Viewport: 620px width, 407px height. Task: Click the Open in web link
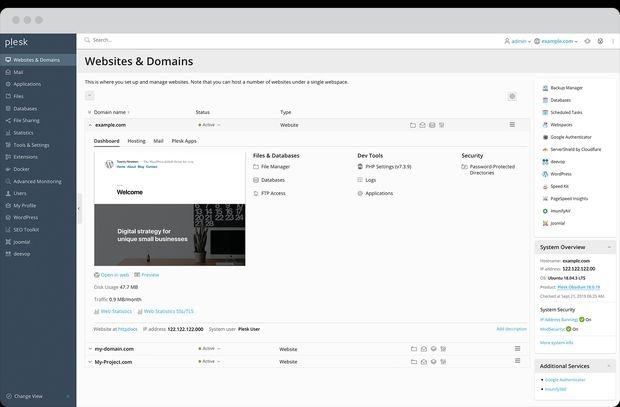pyautogui.click(x=115, y=274)
